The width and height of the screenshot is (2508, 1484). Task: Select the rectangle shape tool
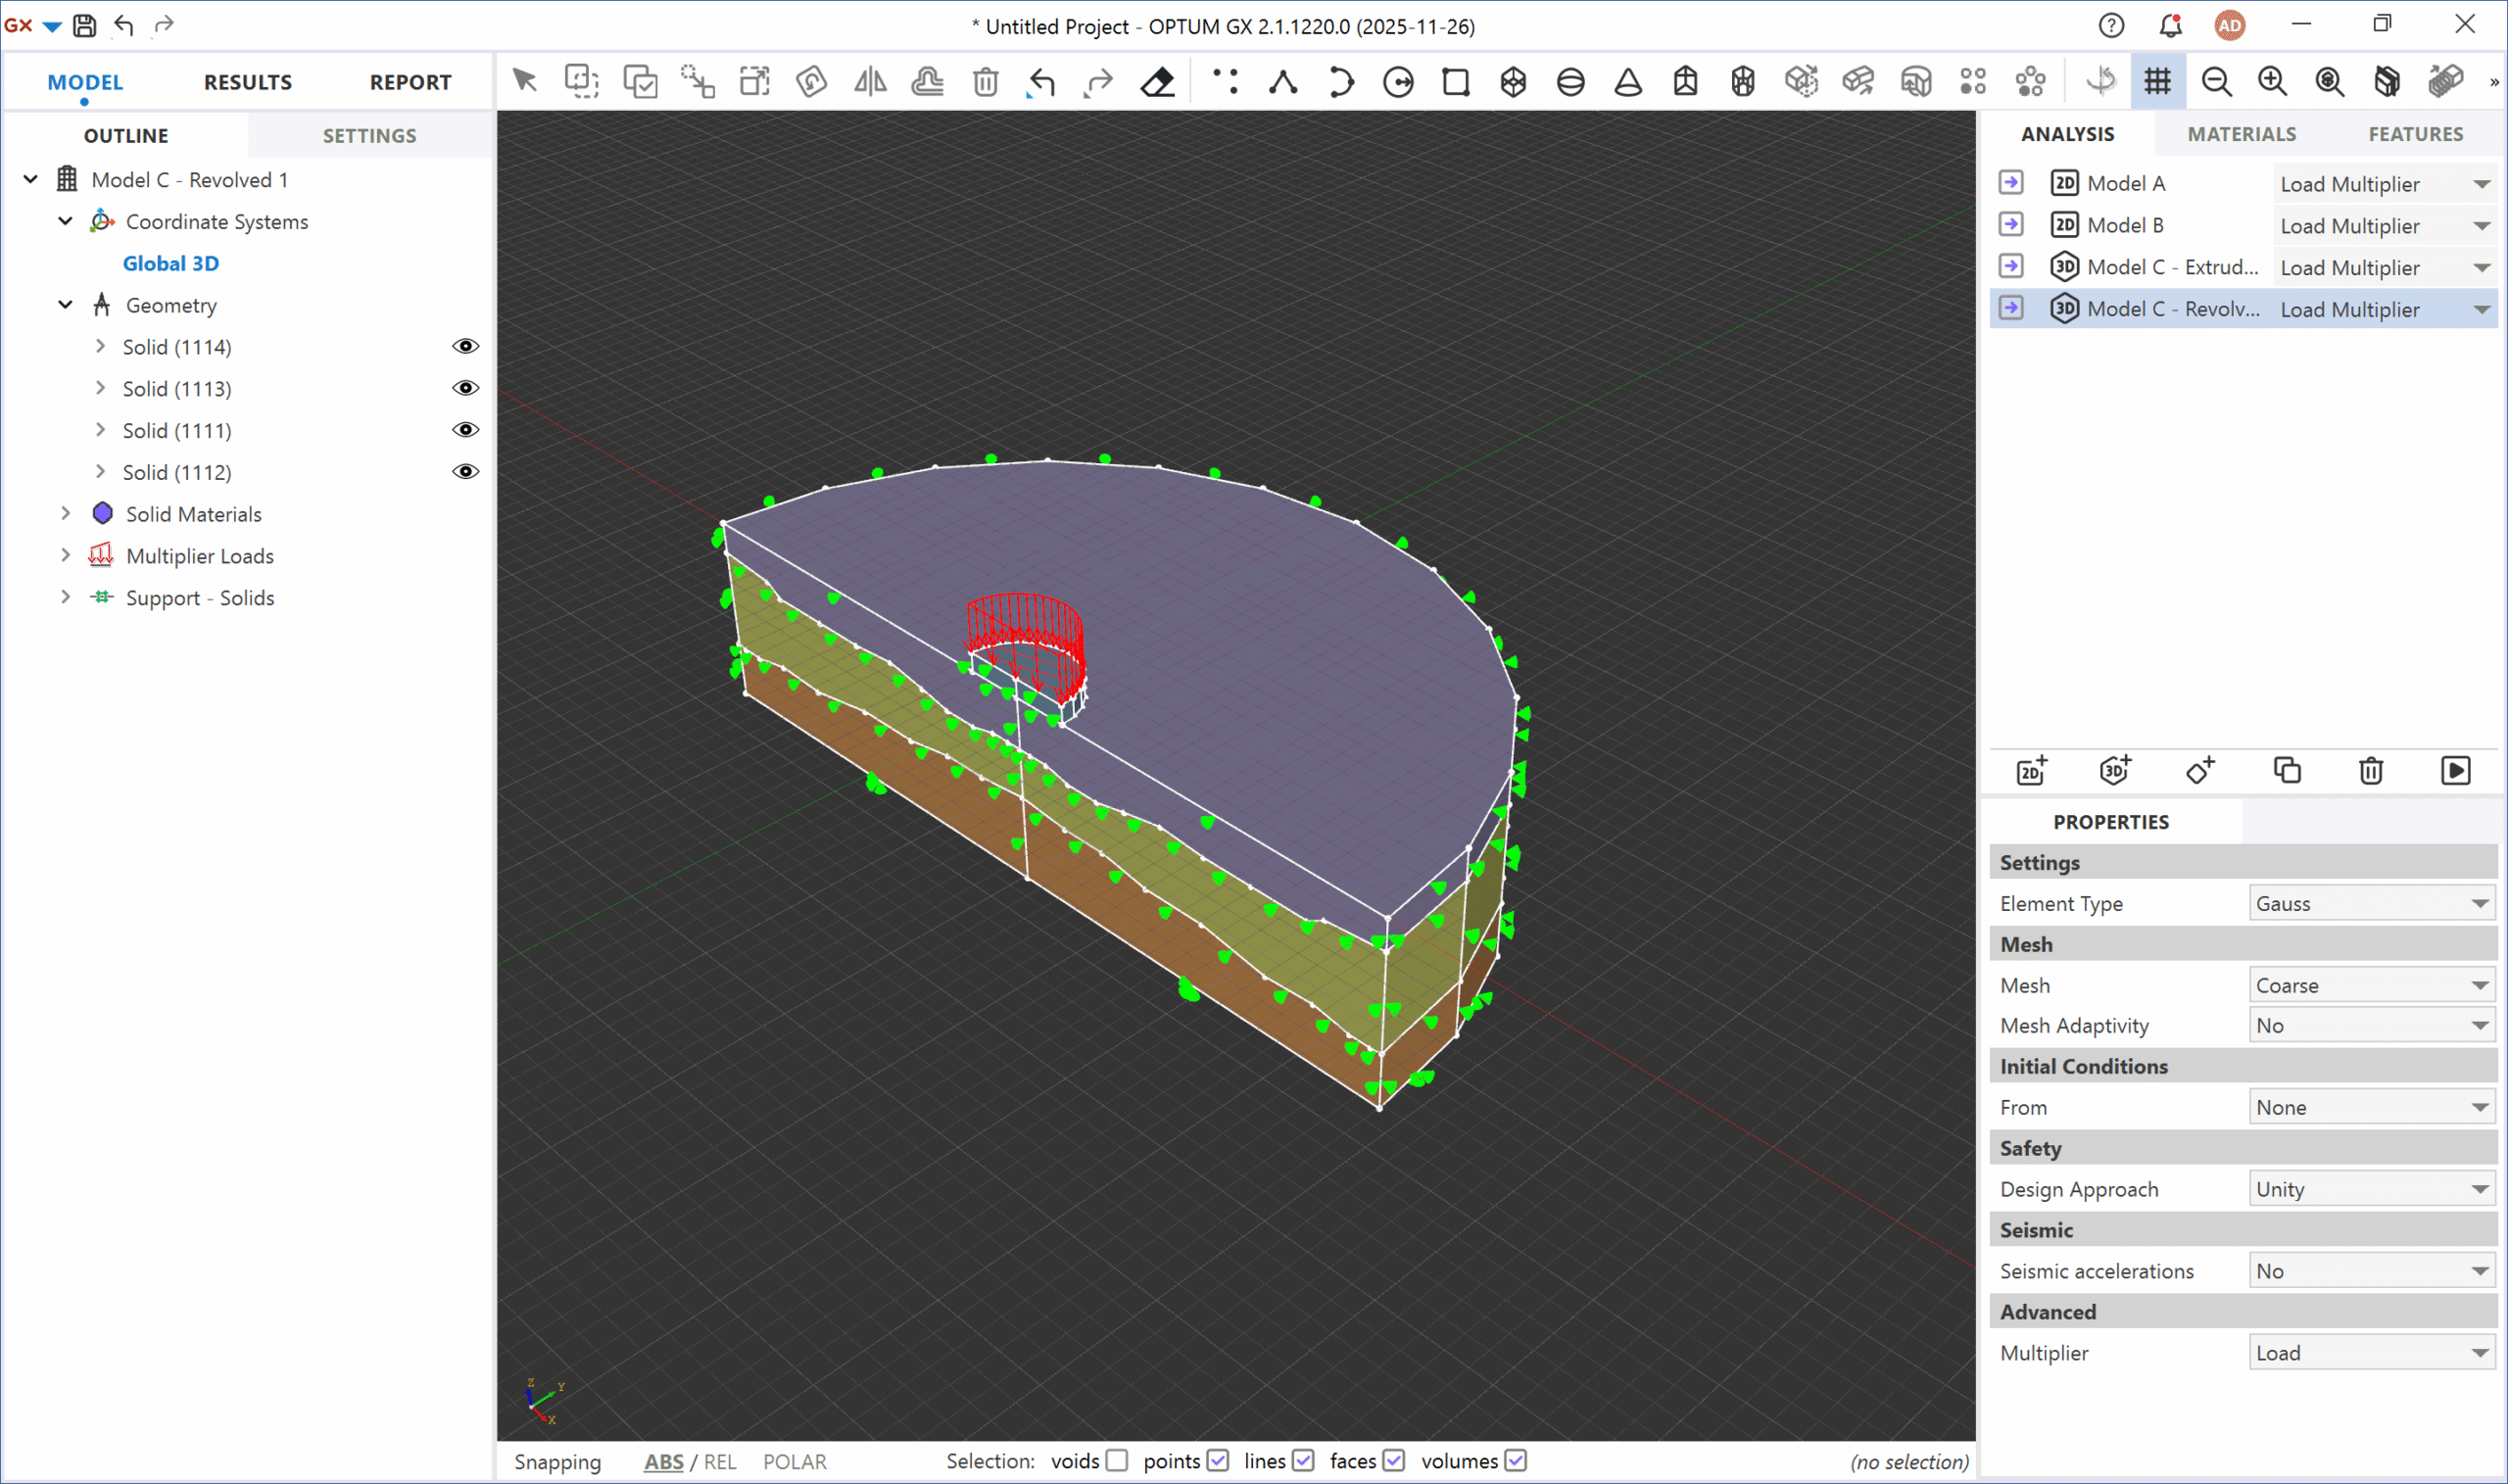coord(1455,82)
